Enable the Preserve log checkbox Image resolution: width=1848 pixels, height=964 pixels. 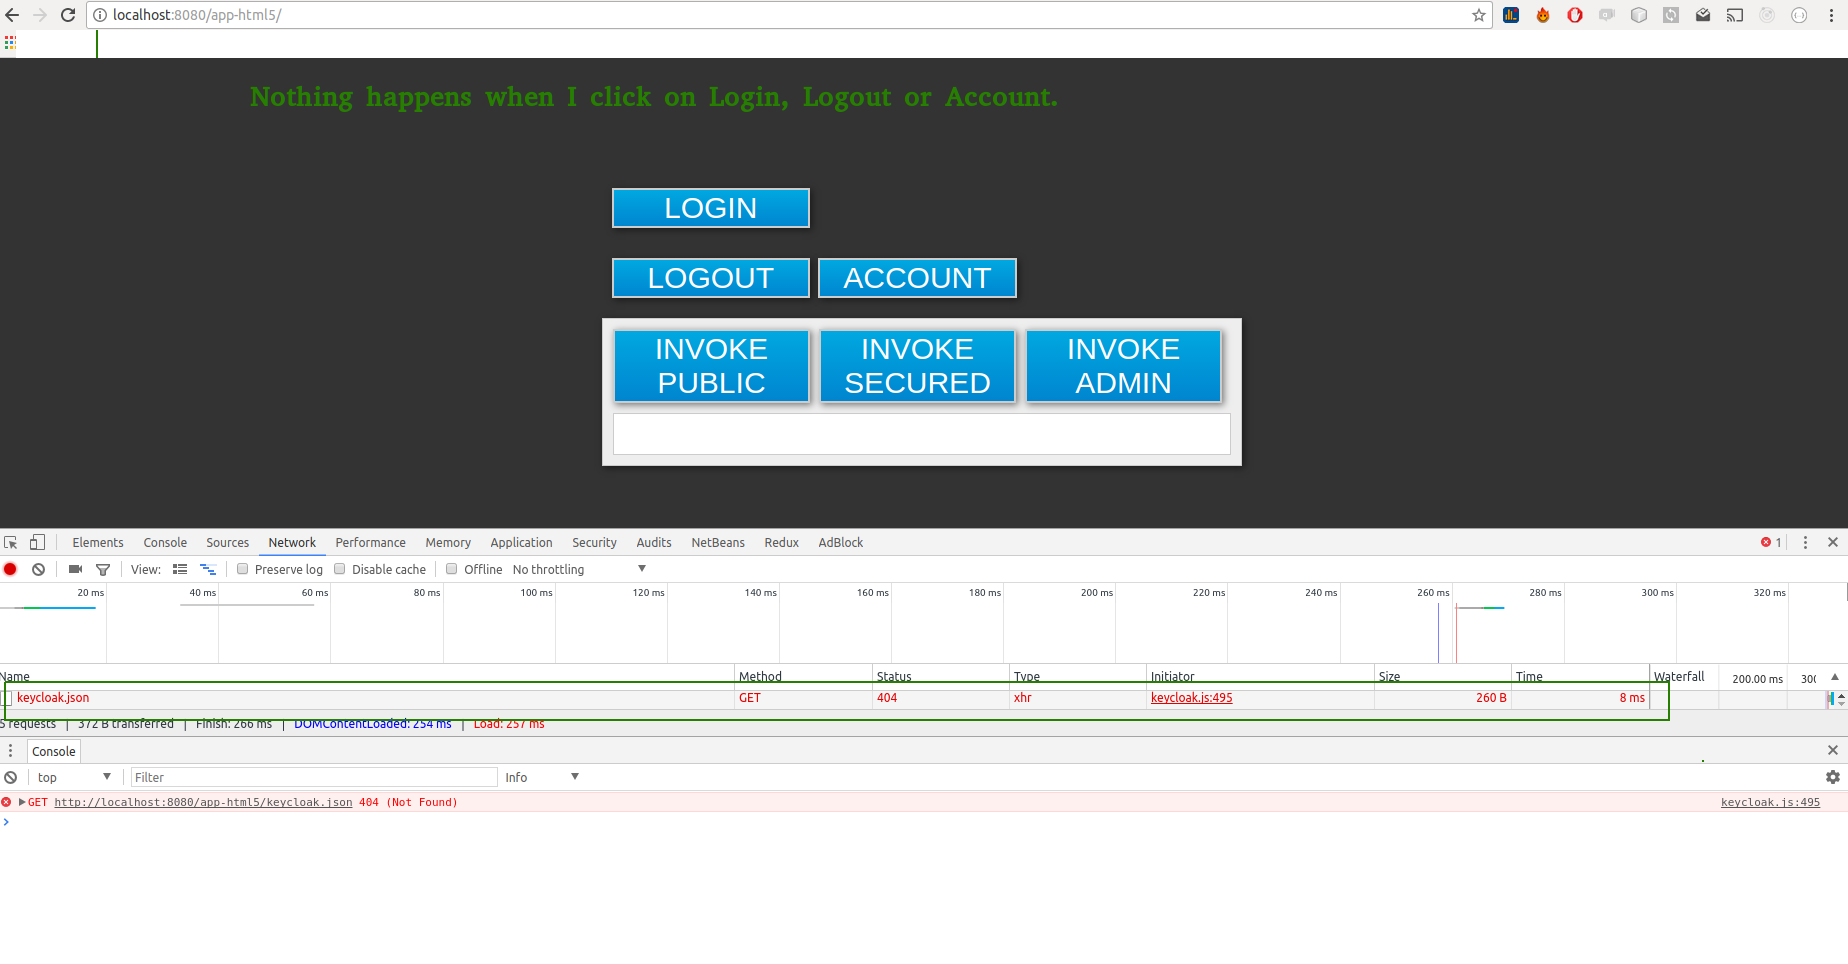(242, 569)
